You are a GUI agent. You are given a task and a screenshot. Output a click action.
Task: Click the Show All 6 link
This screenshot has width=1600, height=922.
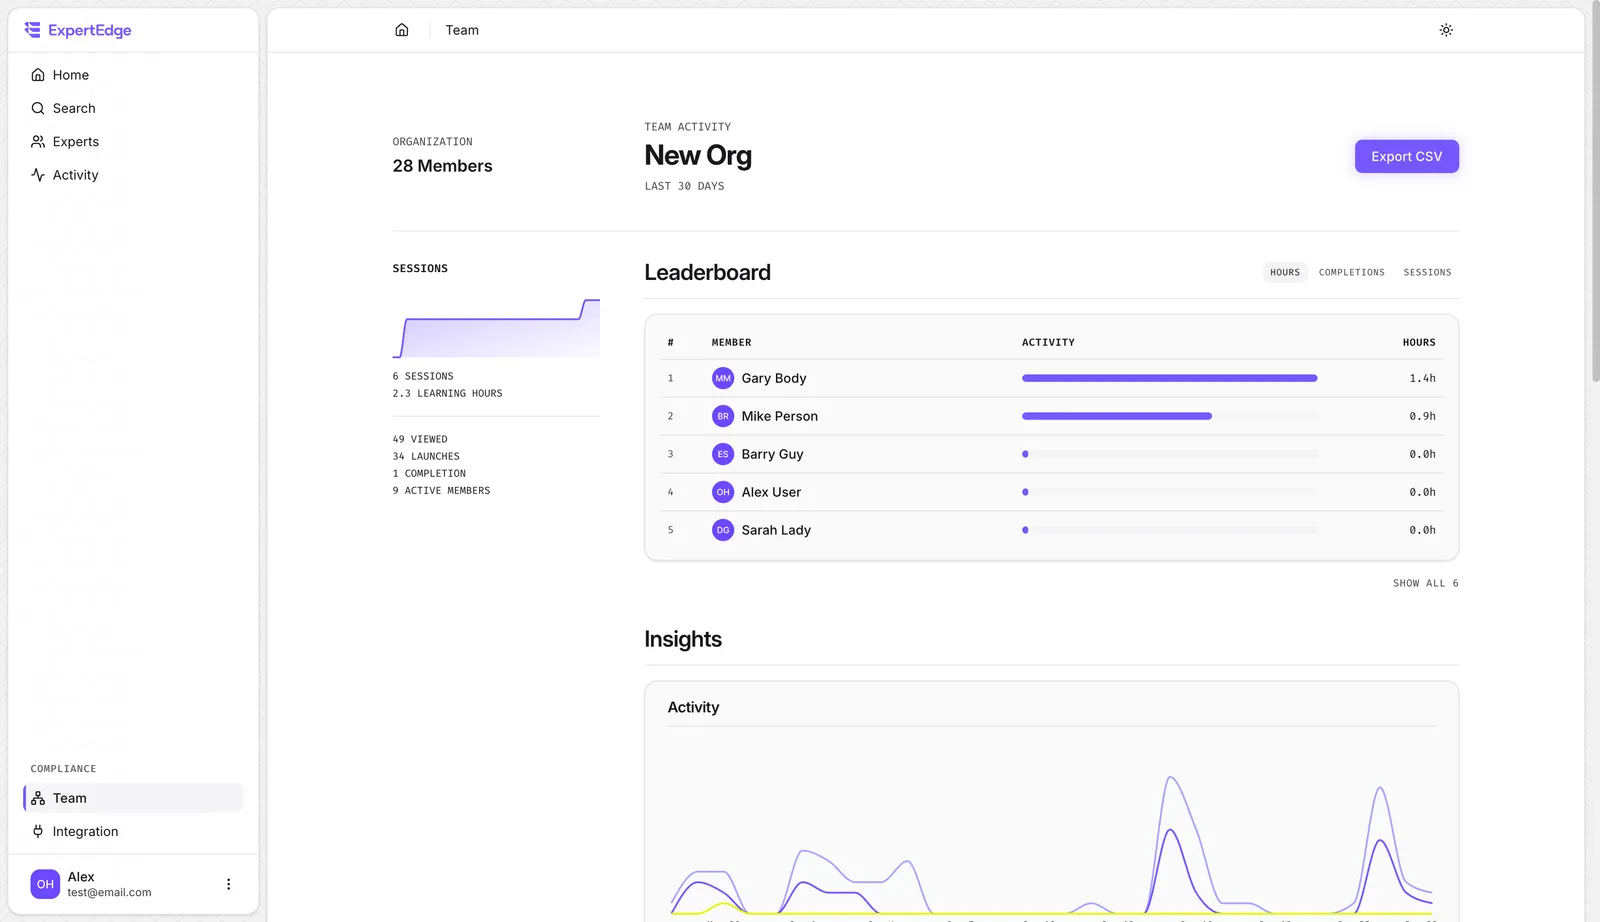(1426, 583)
